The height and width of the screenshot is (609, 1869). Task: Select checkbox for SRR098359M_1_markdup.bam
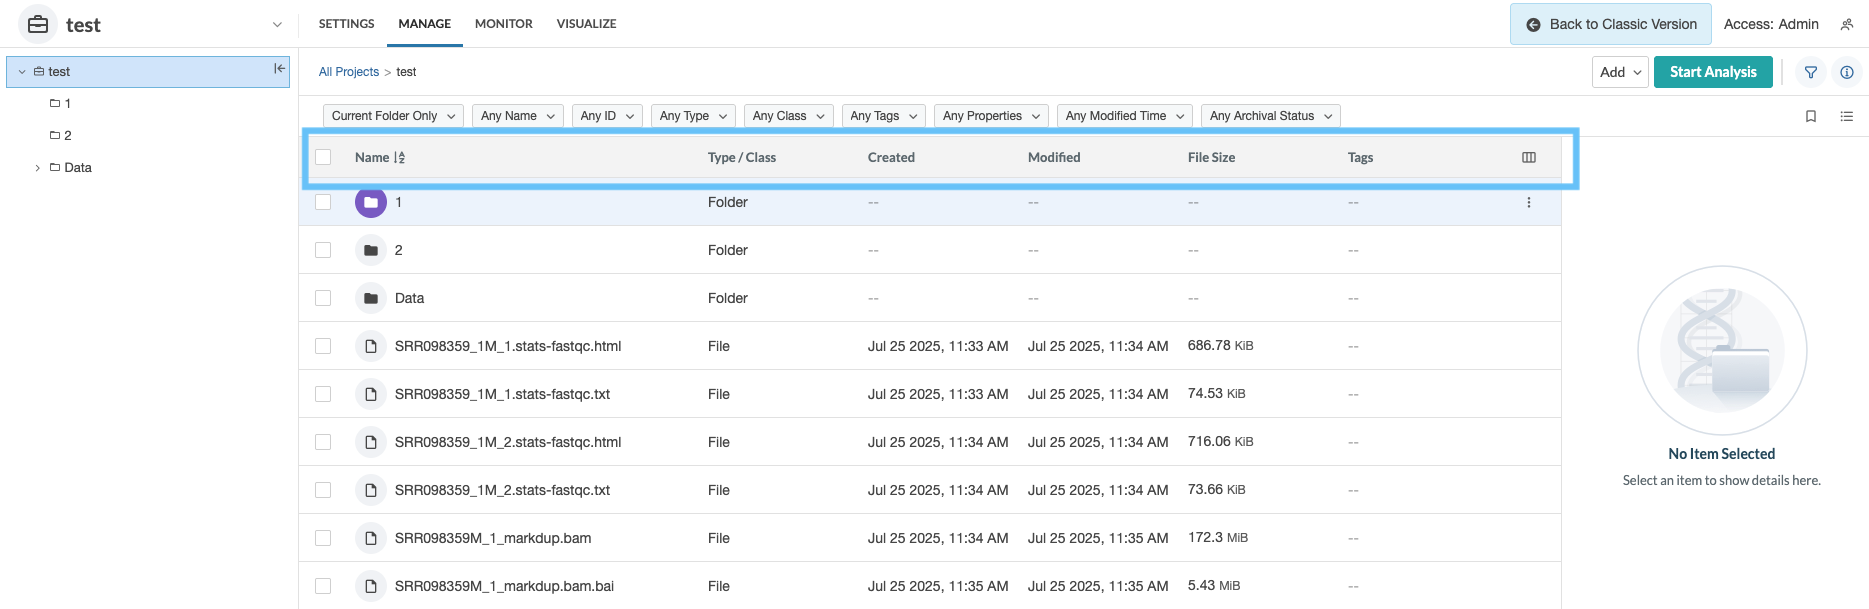tap(323, 538)
